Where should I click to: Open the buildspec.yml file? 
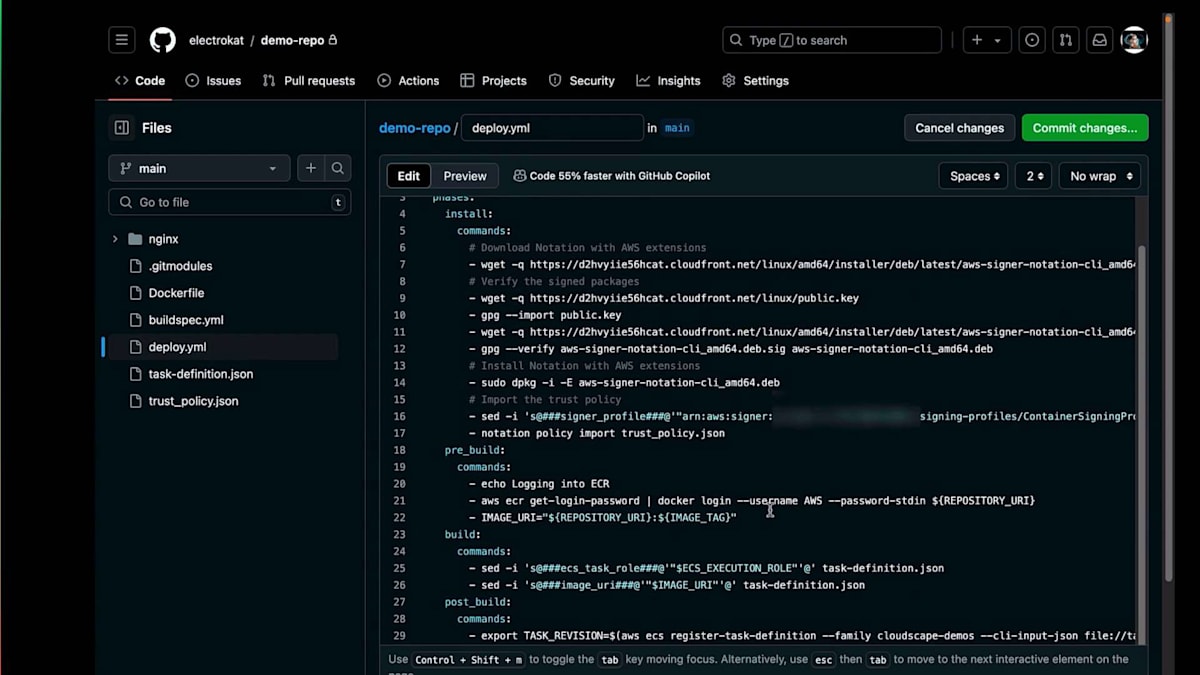(x=186, y=320)
